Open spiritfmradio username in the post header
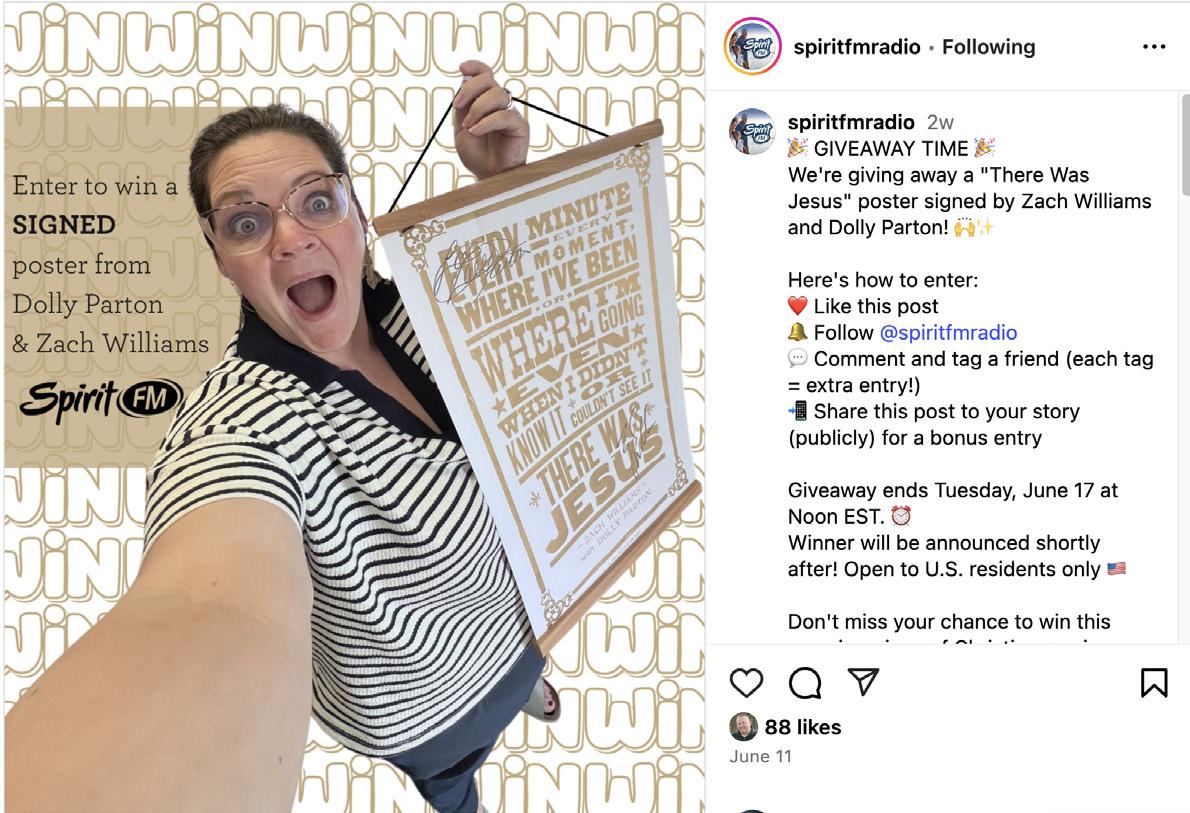 [857, 47]
